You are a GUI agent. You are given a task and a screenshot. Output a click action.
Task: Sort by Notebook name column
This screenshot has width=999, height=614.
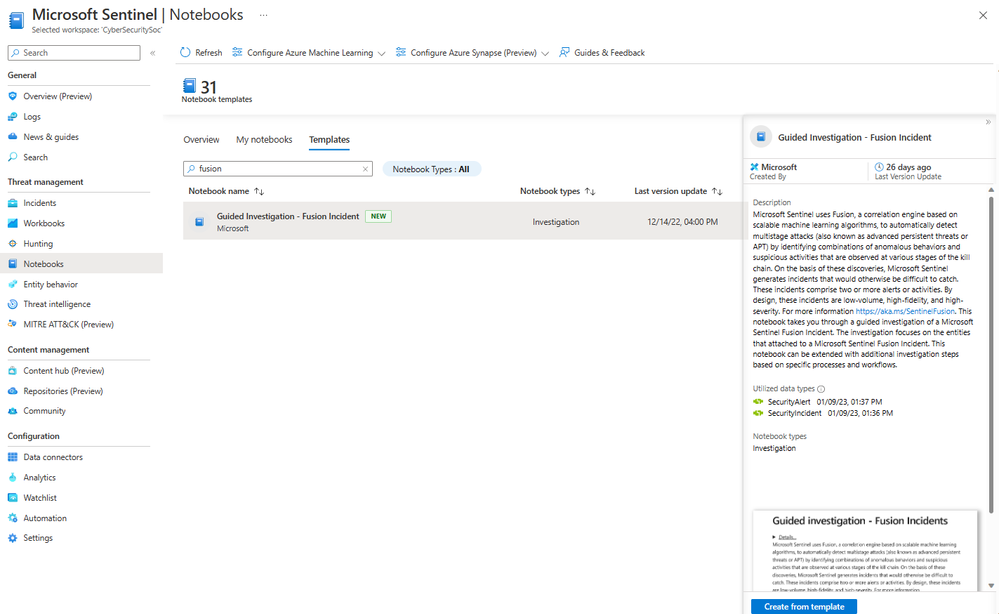(x=226, y=191)
